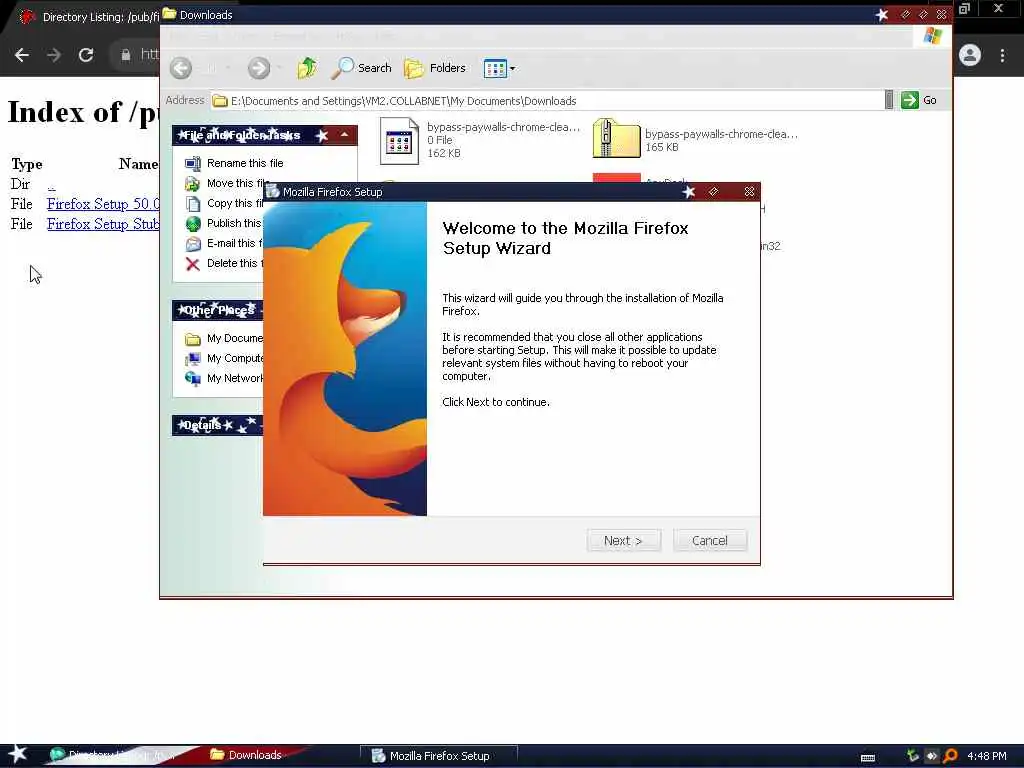The height and width of the screenshot is (768, 1024).
Task: Open Search in the Downloads toolbar
Action: point(361,68)
